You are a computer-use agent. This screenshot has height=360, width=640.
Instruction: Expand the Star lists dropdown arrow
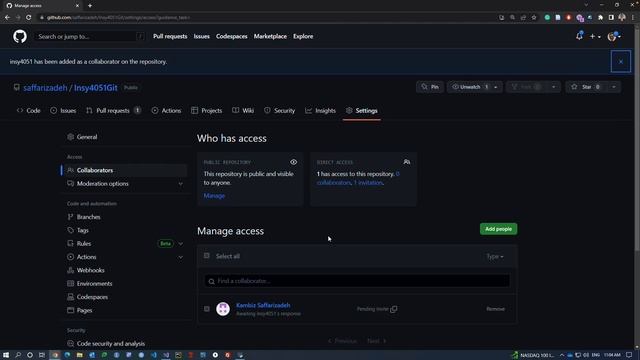tap(613, 87)
